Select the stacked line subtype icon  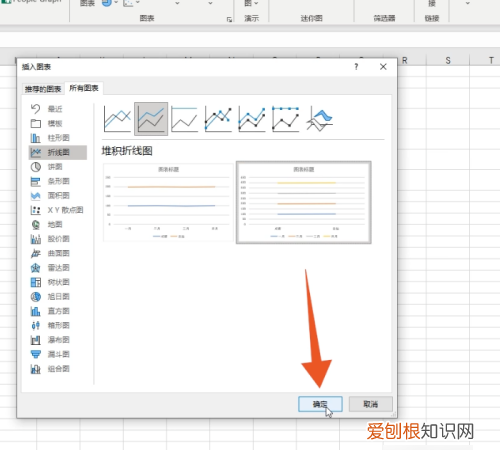(x=151, y=119)
